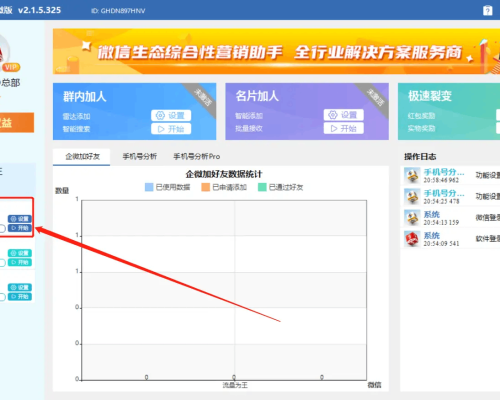
Task: Open the 手机号分析Pro tab
Action: coord(197,157)
